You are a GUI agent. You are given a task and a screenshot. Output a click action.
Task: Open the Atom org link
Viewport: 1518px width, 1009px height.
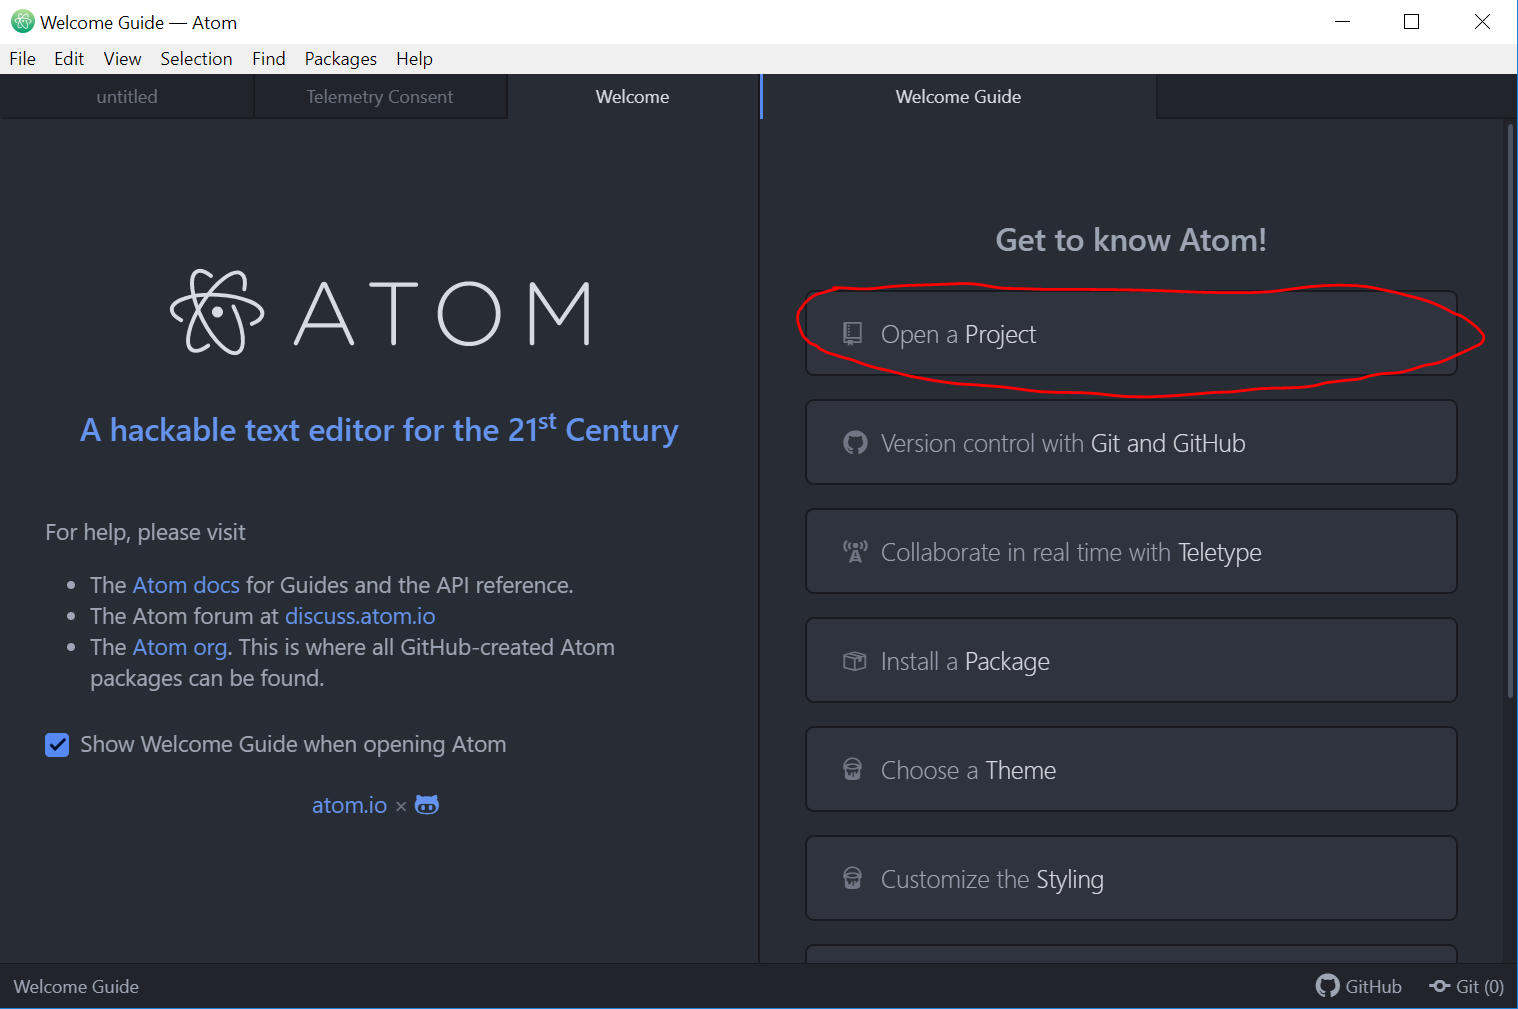click(x=180, y=648)
